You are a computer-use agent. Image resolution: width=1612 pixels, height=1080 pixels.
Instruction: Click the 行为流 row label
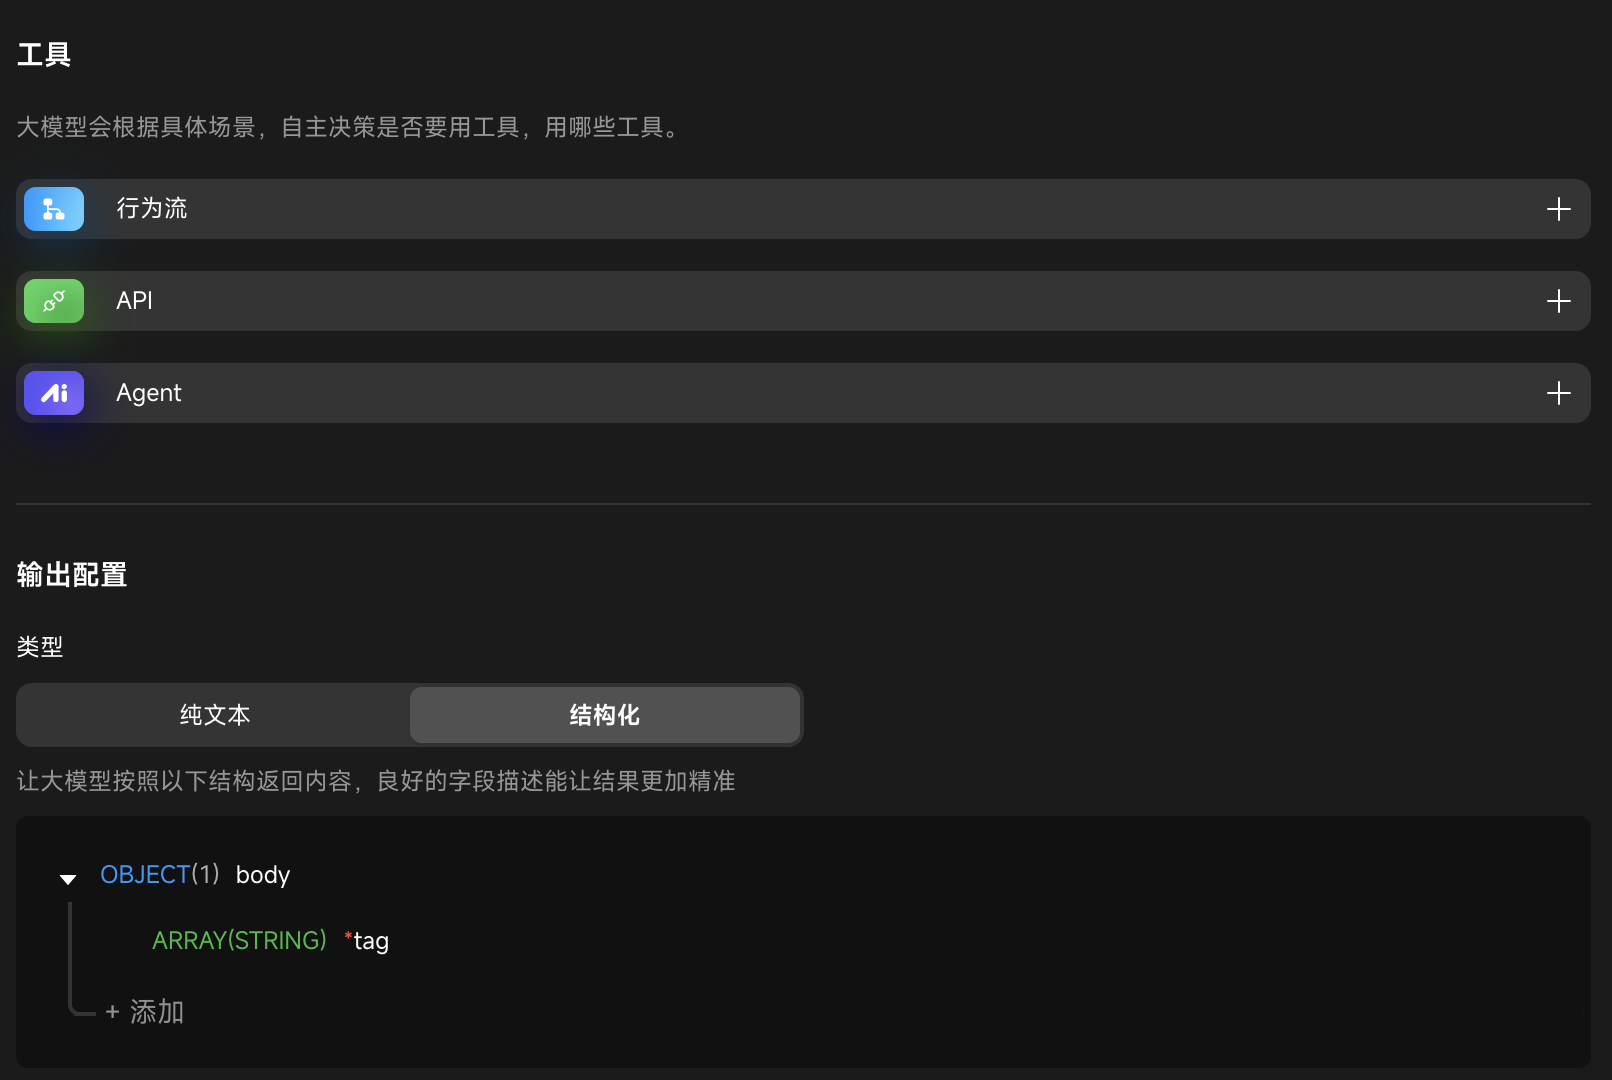[x=152, y=209]
